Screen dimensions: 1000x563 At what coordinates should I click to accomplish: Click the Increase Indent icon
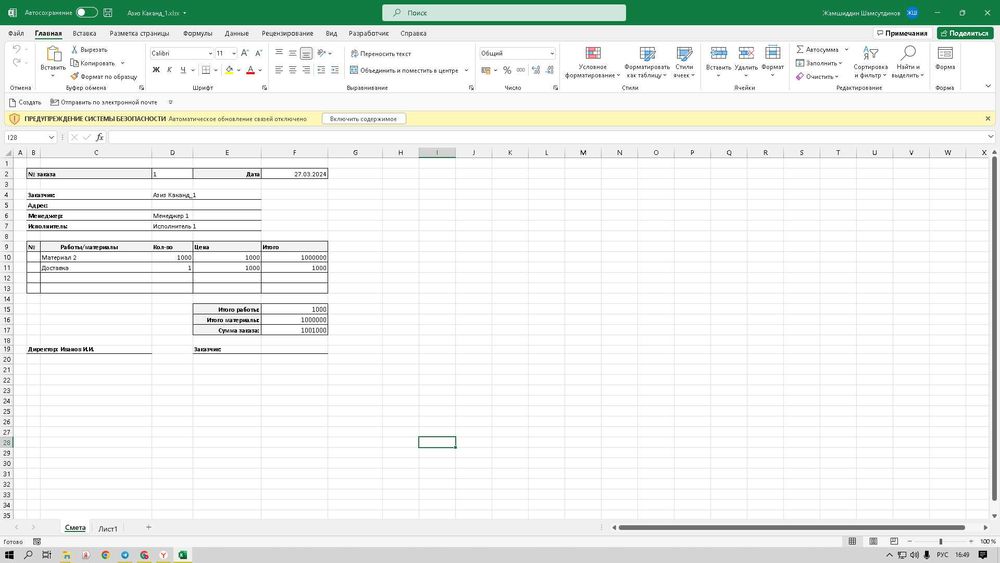click(x=335, y=70)
